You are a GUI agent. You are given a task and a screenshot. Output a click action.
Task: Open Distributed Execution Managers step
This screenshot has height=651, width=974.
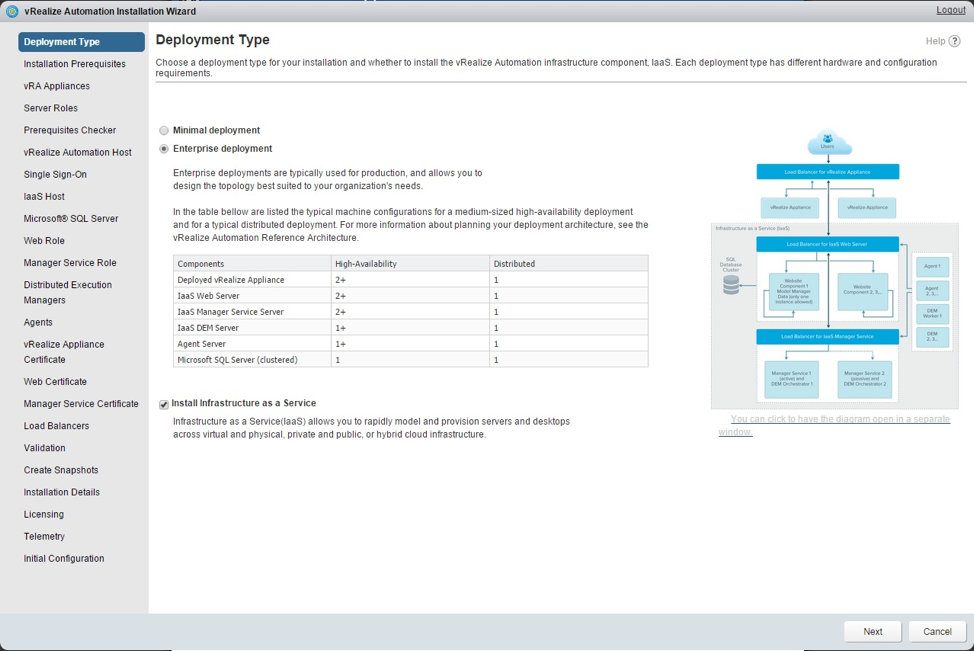68,293
